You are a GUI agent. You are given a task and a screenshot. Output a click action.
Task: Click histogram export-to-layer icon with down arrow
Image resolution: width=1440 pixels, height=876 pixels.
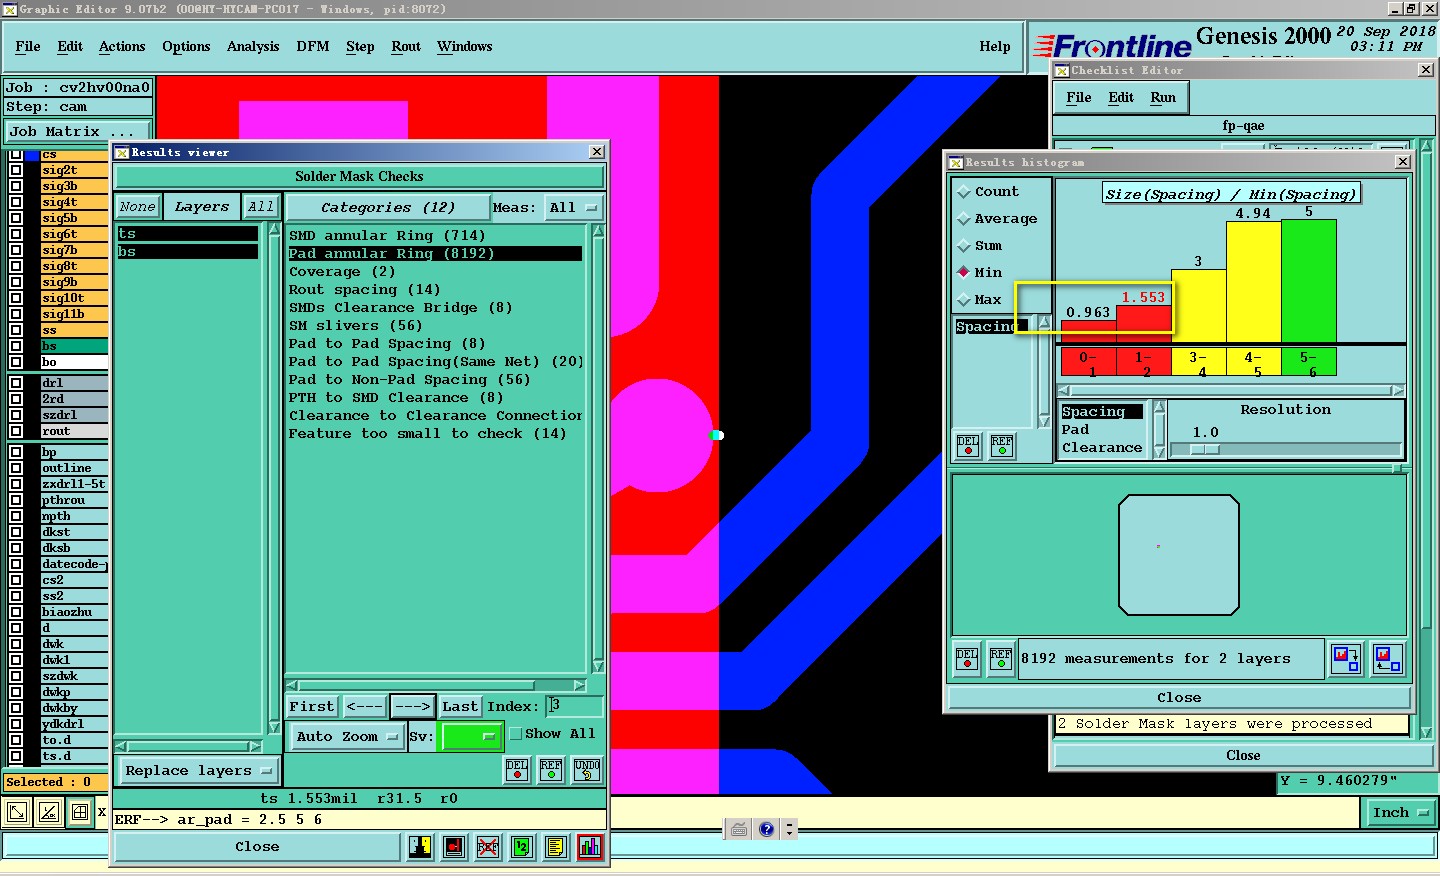(x=1346, y=658)
